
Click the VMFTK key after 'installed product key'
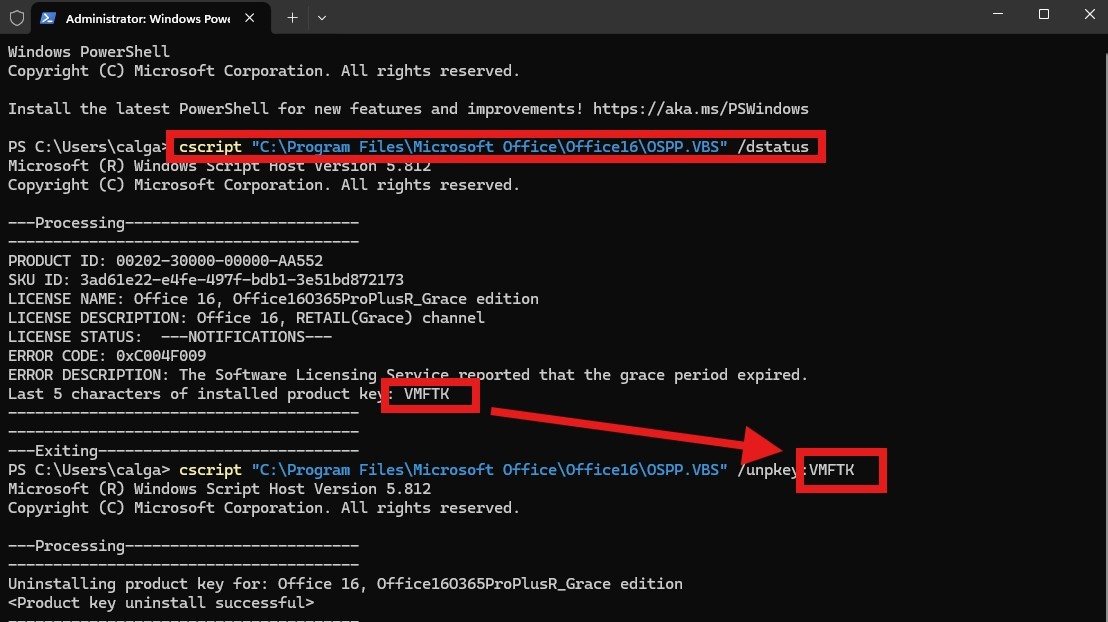coord(427,394)
